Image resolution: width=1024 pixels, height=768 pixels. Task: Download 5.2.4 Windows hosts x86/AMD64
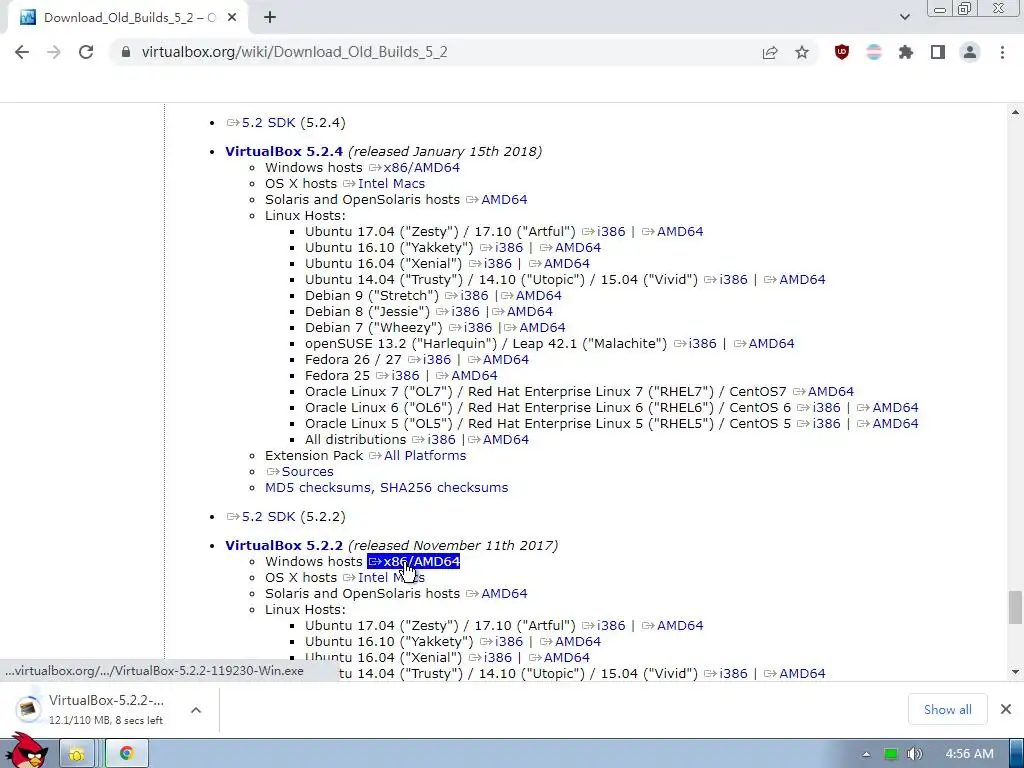[x=414, y=168]
